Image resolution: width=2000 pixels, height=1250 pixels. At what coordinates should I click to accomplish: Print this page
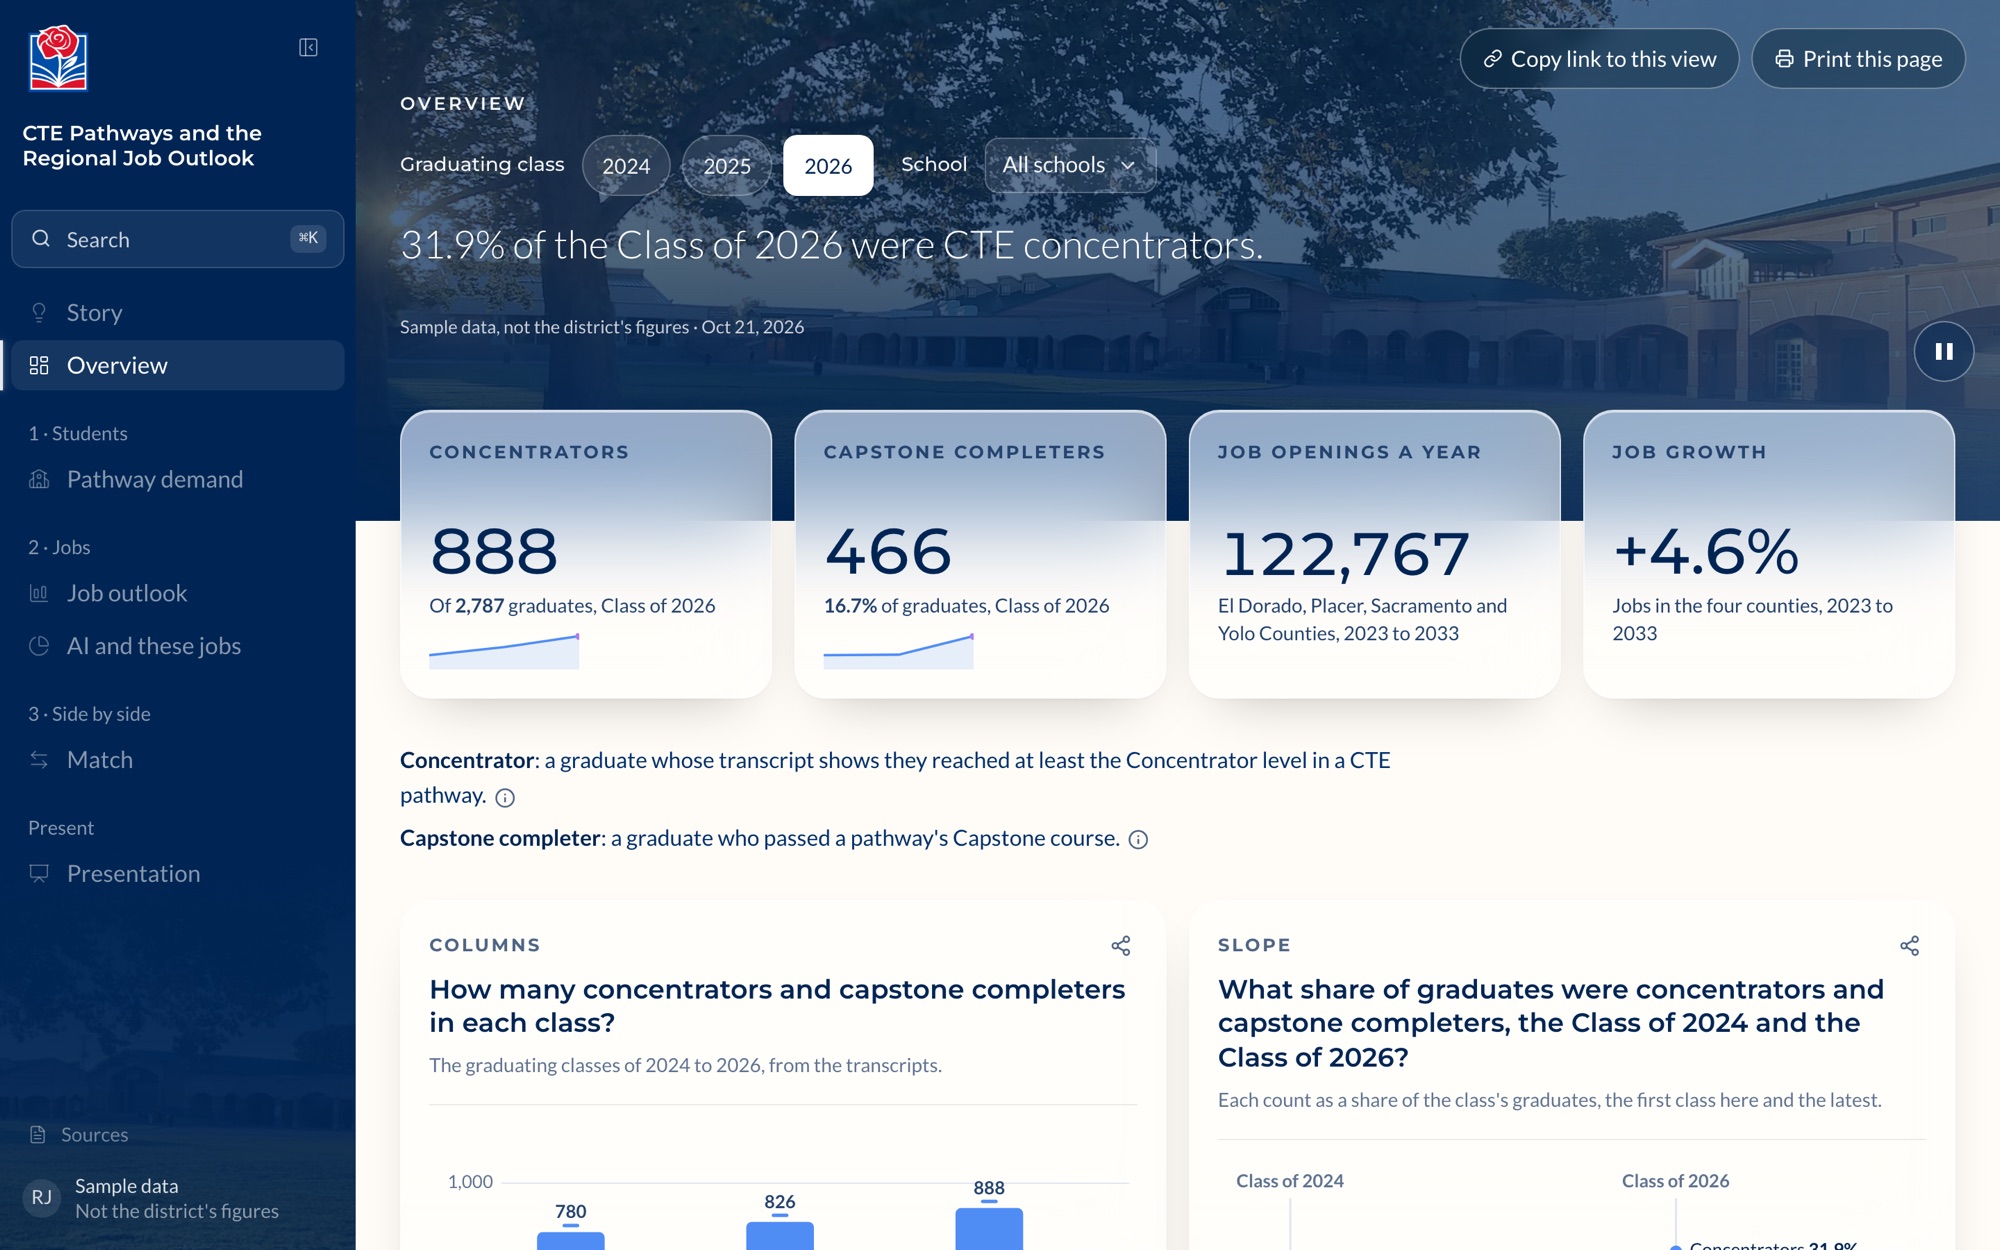[1858, 59]
